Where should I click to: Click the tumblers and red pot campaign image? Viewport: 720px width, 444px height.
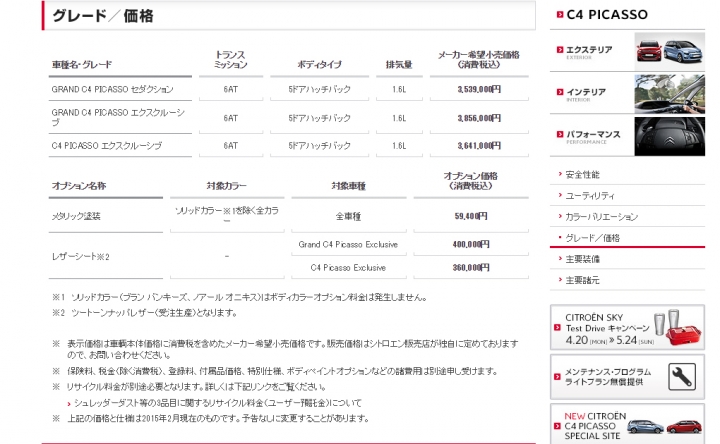coord(678,328)
